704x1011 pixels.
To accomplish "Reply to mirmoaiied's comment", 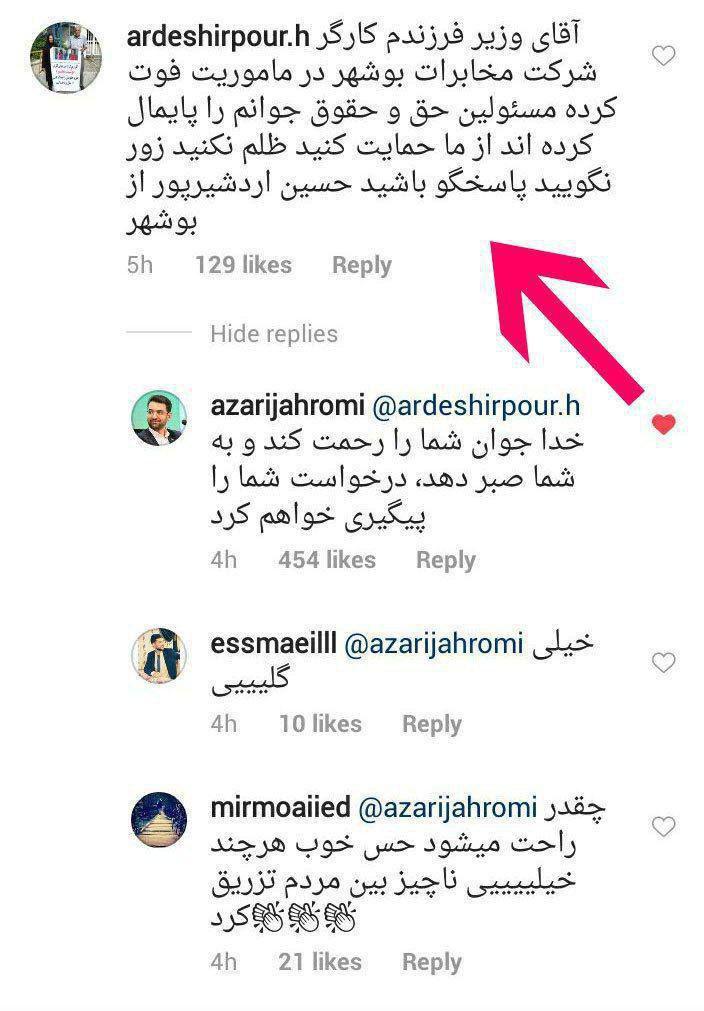I will [x=432, y=962].
